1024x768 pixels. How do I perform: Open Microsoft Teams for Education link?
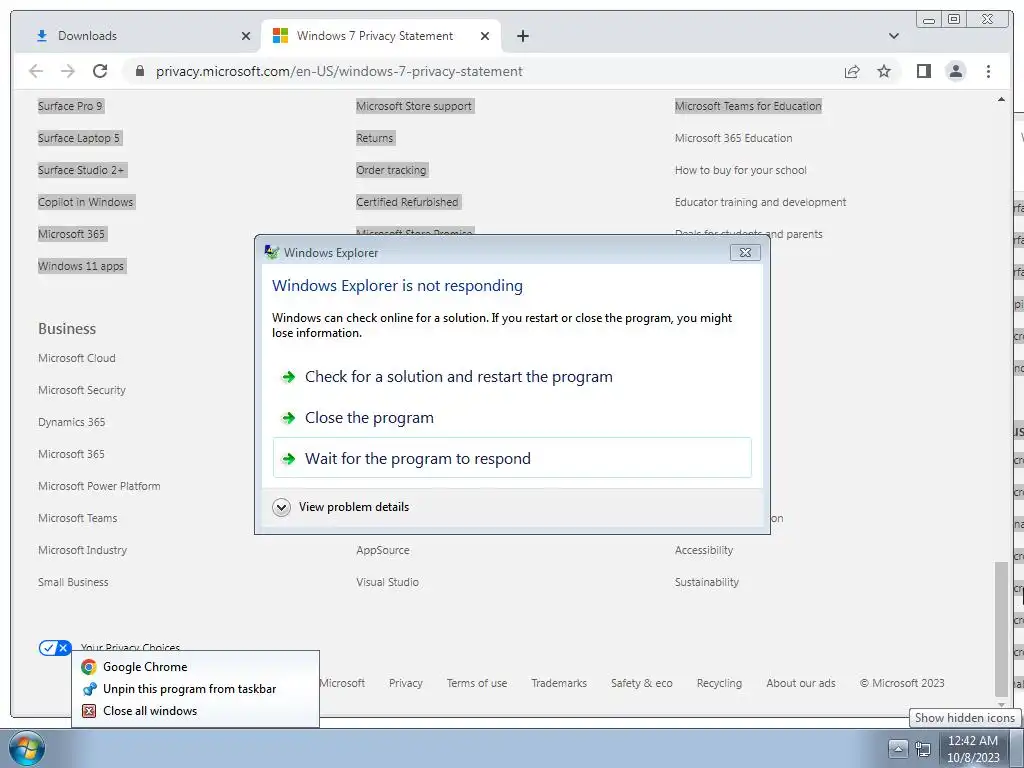(x=748, y=106)
